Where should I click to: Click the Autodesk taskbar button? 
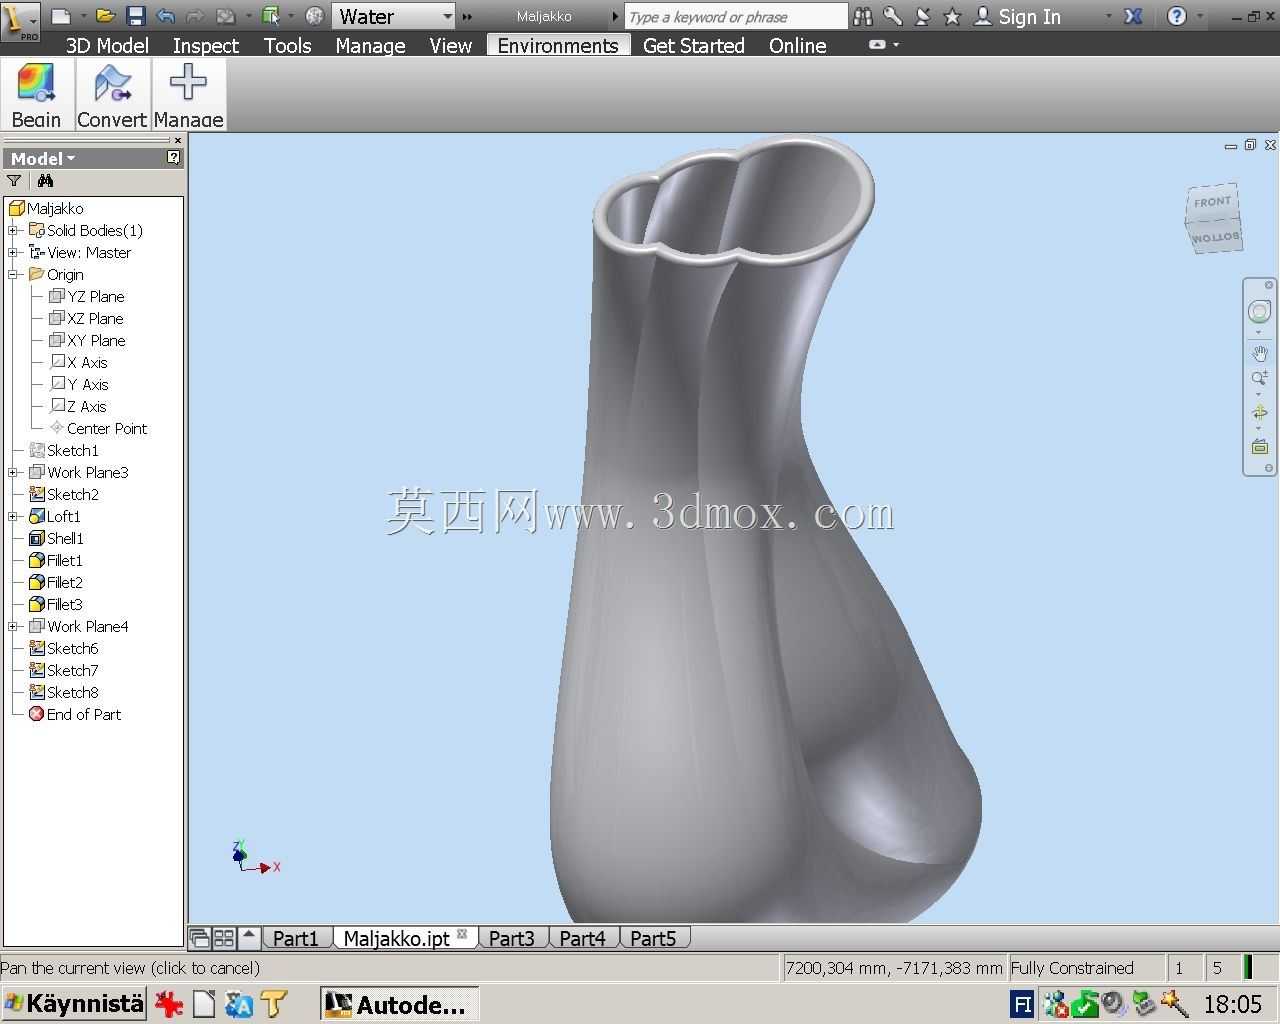pyautogui.click(x=400, y=1004)
